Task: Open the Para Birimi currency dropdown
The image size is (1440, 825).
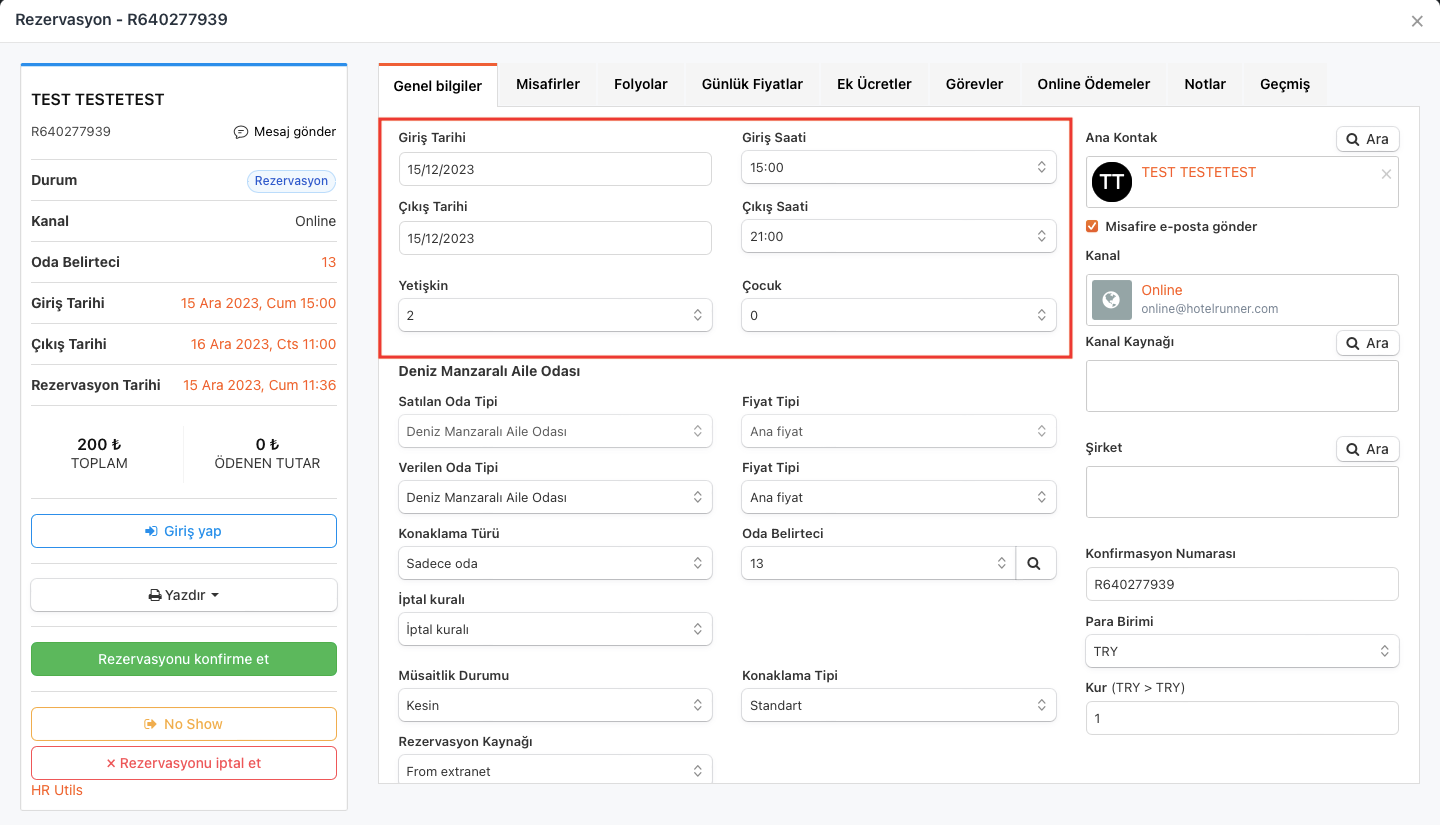Action: 1241,651
